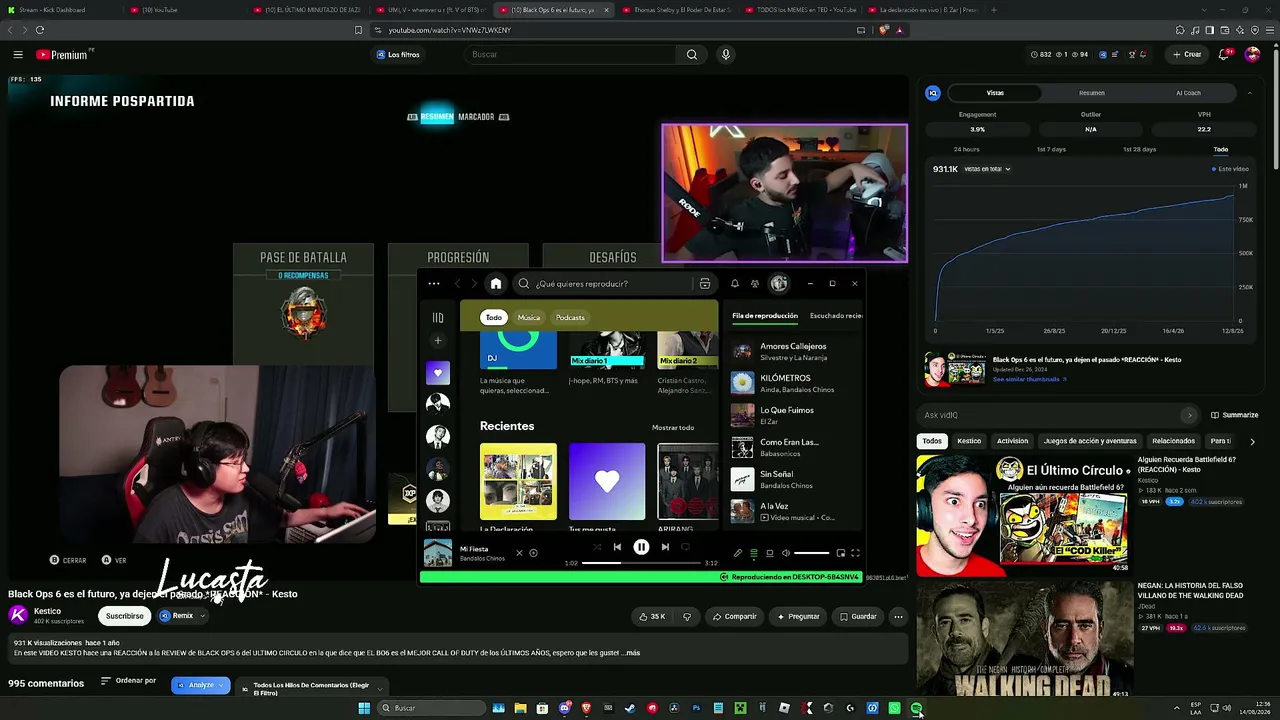Adjust the Spotify volume slider
The width and height of the screenshot is (1280, 720).
tap(811, 553)
